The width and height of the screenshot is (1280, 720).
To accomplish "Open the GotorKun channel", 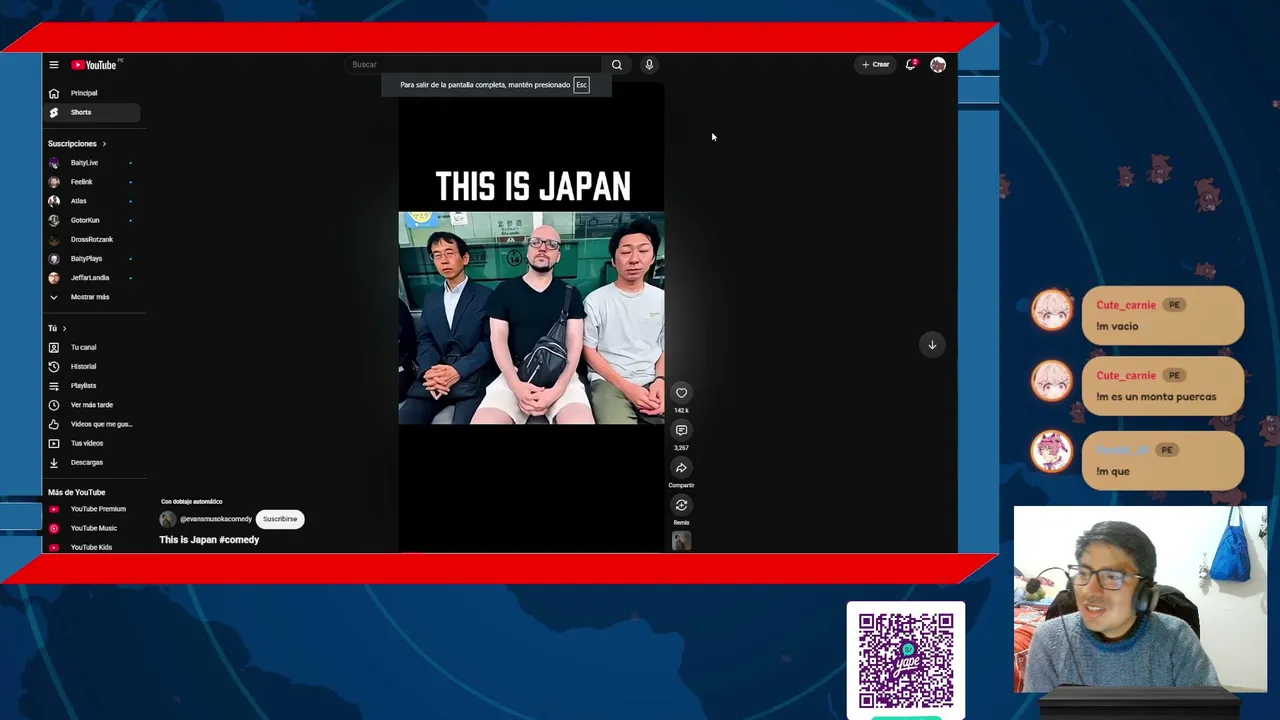I will (x=92, y=220).
